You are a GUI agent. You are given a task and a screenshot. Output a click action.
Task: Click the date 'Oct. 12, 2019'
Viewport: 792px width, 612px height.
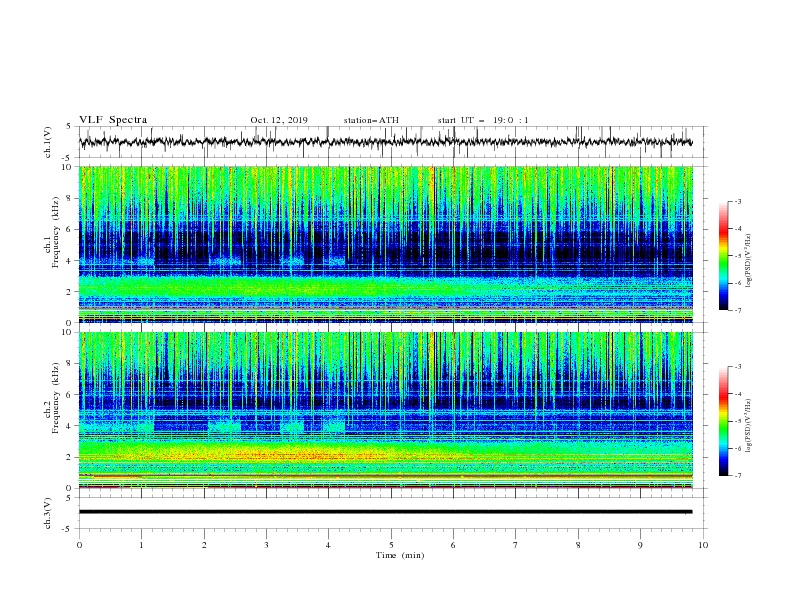[x=279, y=120]
